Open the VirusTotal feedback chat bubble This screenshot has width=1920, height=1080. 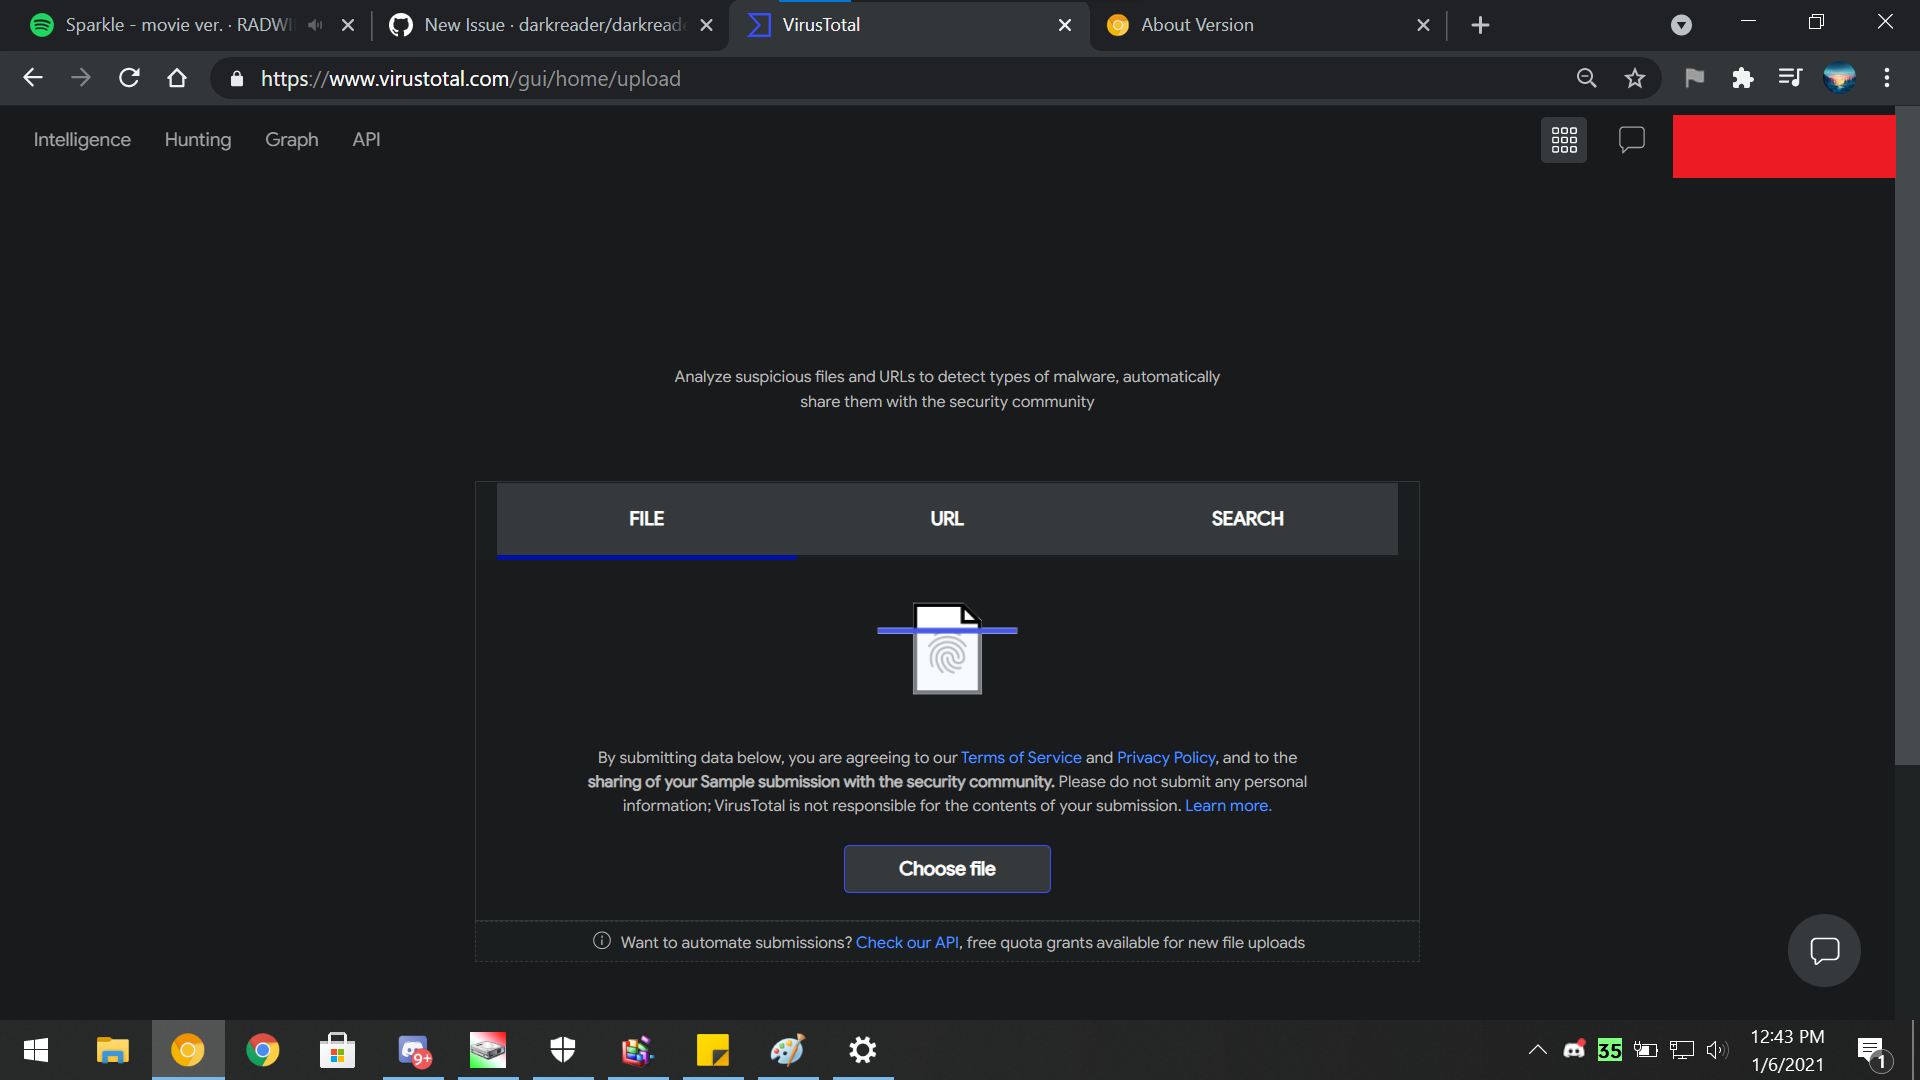[1631, 140]
